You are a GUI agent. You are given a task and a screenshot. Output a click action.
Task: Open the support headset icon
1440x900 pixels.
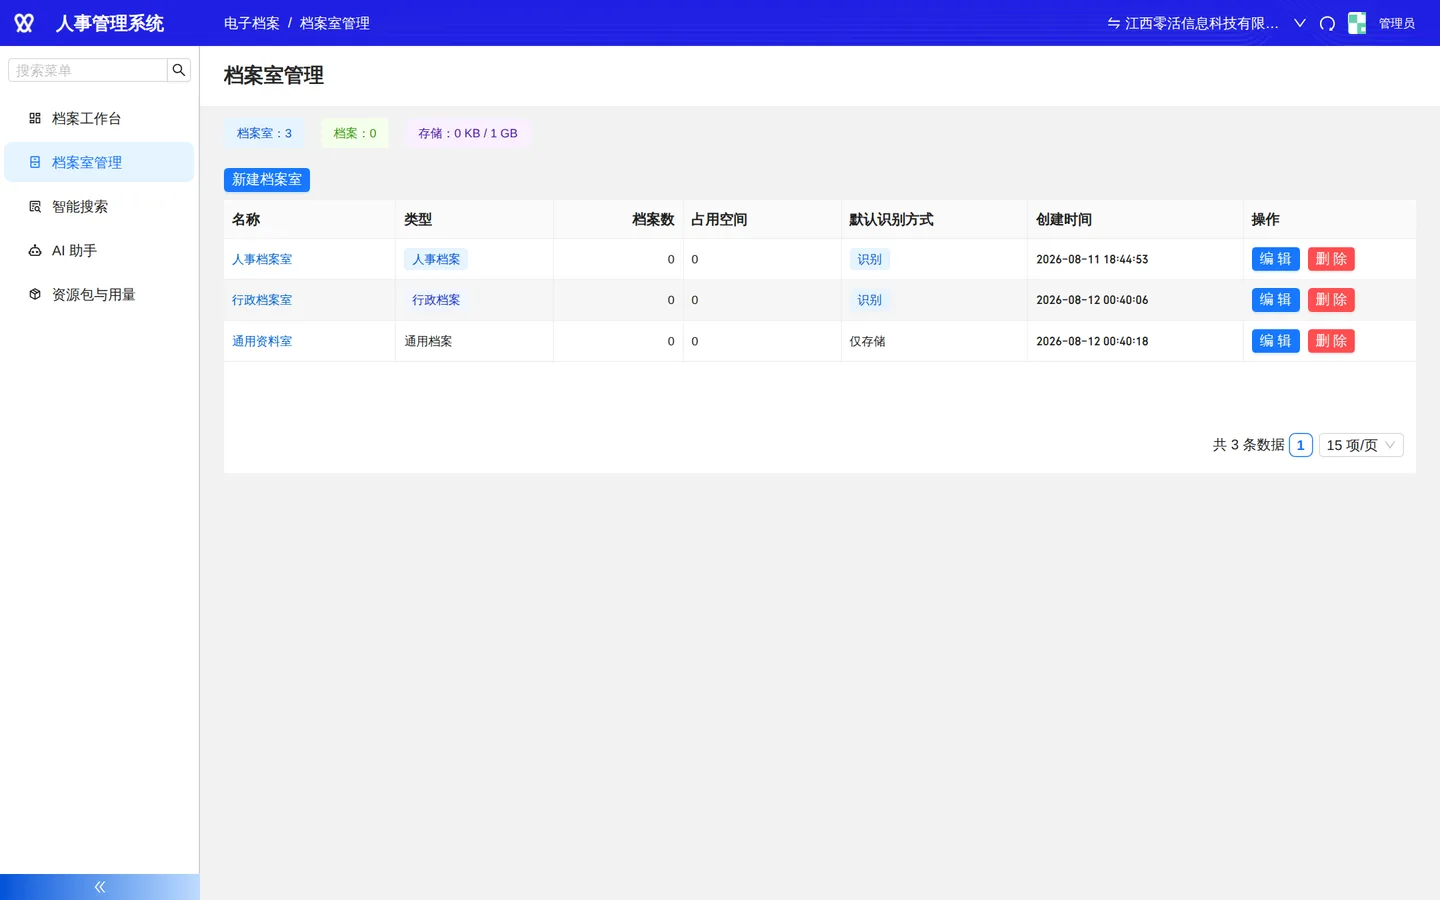click(1327, 23)
